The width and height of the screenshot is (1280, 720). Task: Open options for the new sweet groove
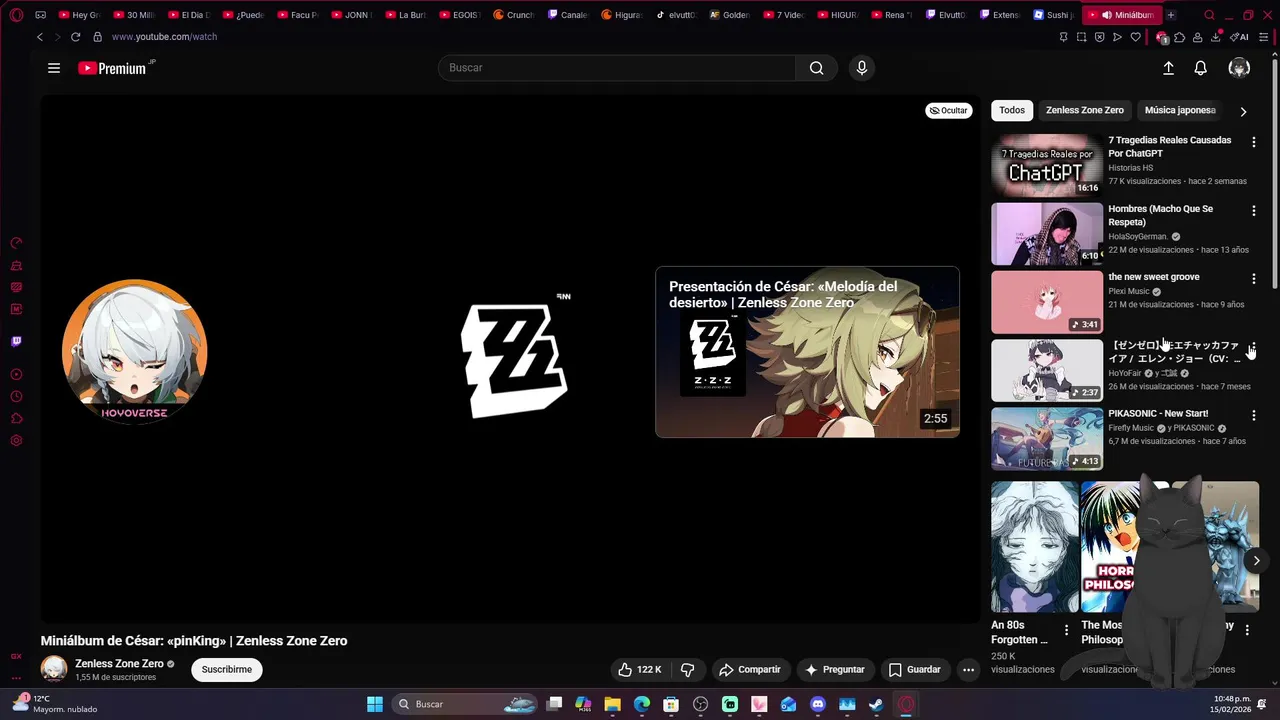coord(1253,279)
